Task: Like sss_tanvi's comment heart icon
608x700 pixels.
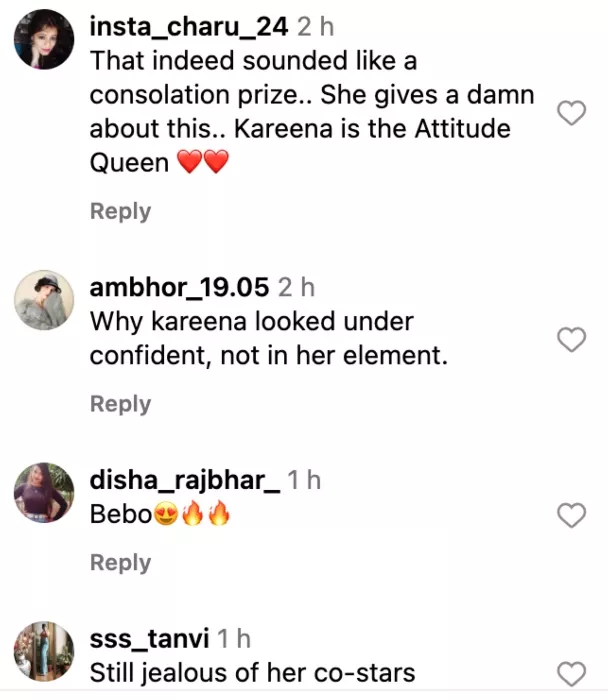Action: click(x=570, y=673)
